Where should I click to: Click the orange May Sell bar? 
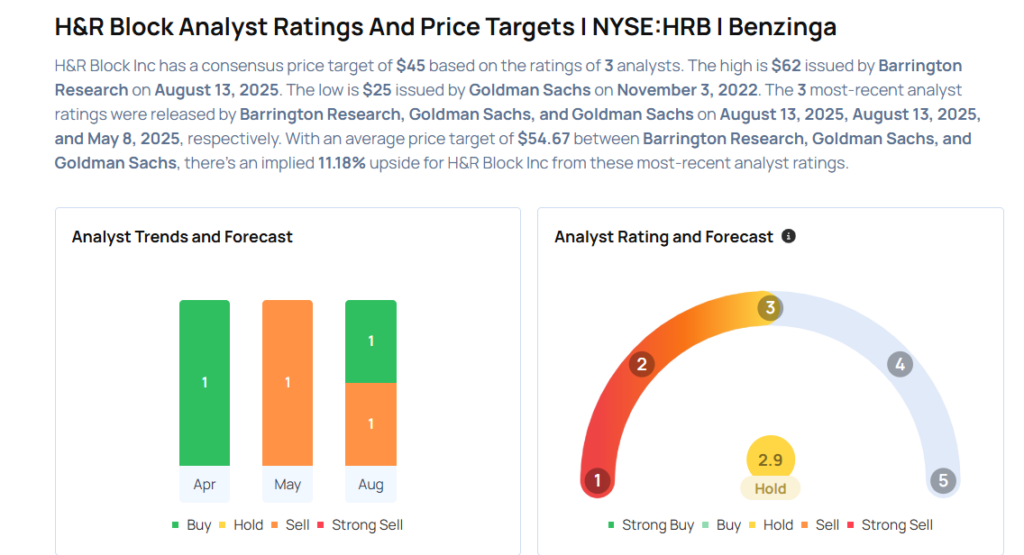pyautogui.click(x=287, y=382)
